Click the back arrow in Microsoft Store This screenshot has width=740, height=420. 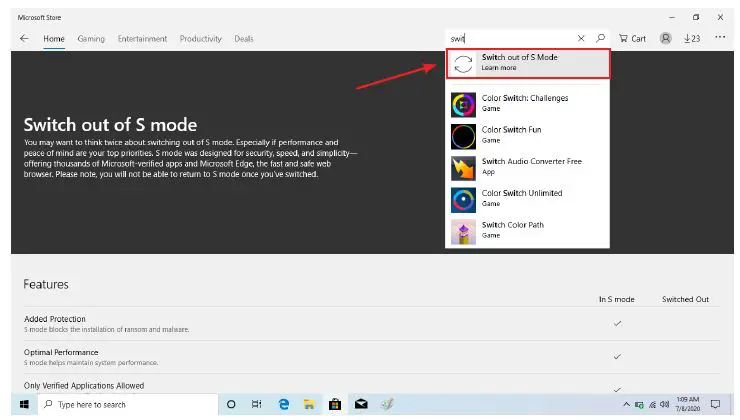24,39
